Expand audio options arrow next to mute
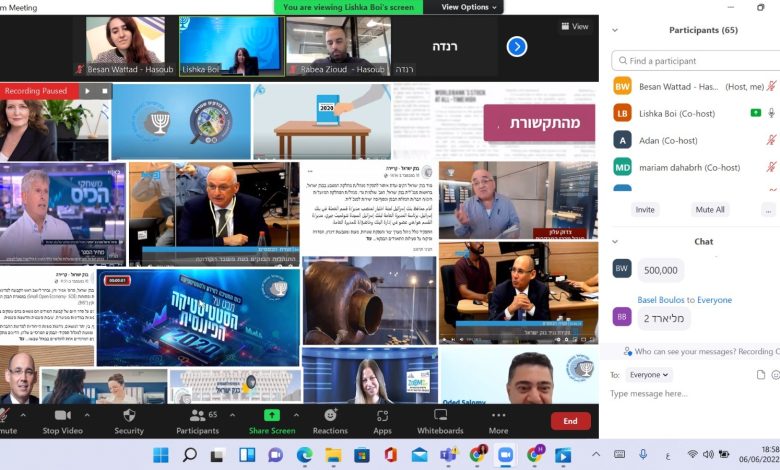The width and height of the screenshot is (780, 470). tap(23, 415)
